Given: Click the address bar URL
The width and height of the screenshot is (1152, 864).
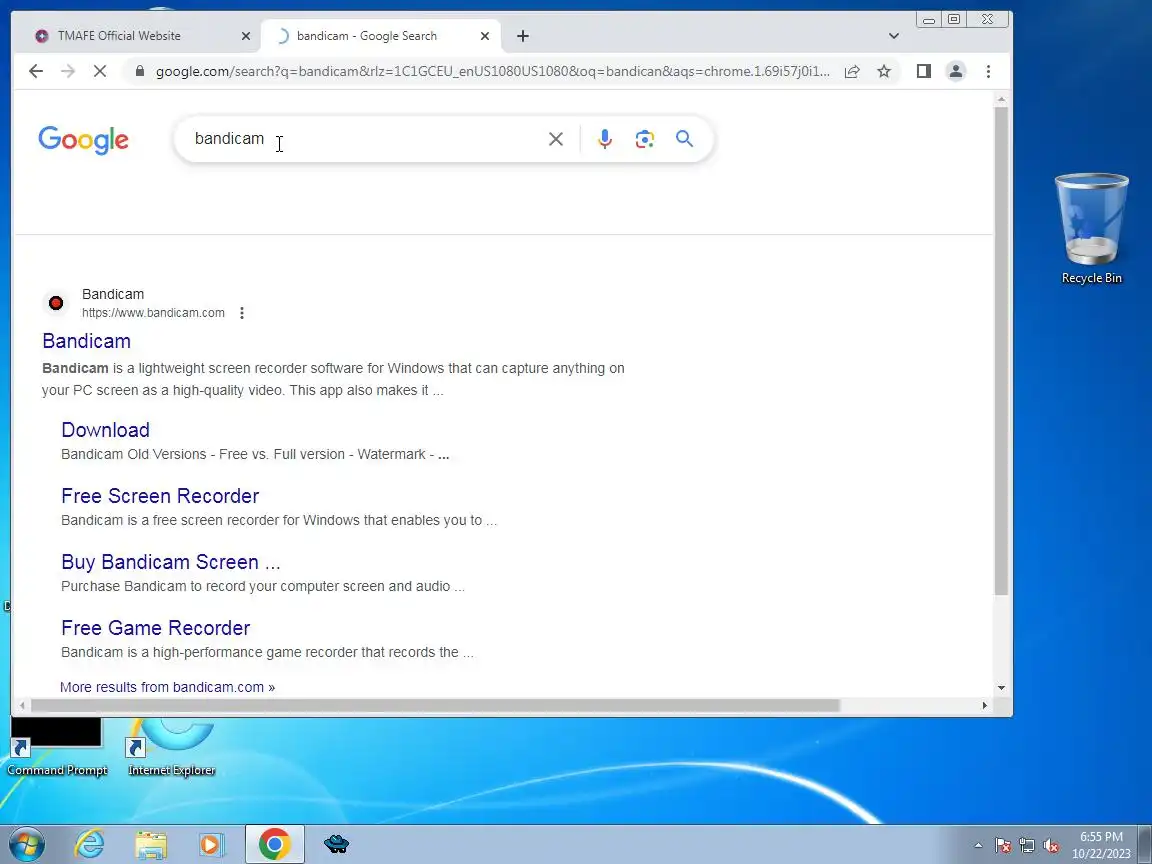Looking at the screenshot, I should [x=492, y=71].
